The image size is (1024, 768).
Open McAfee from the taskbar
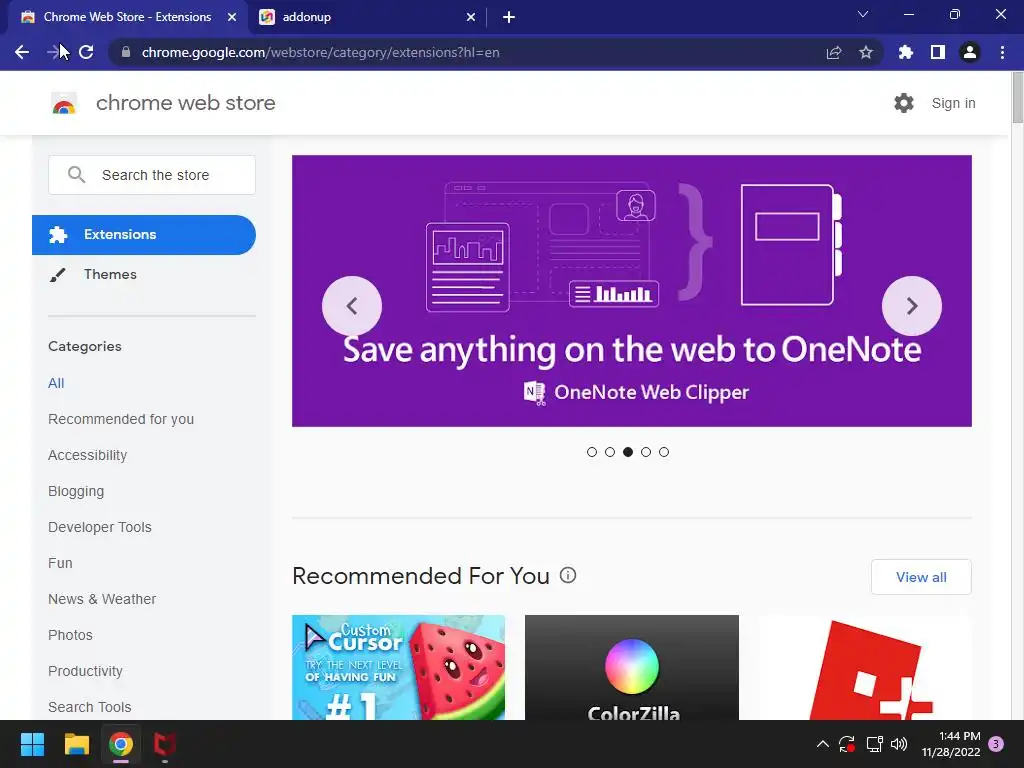click(x=165, y=744)
